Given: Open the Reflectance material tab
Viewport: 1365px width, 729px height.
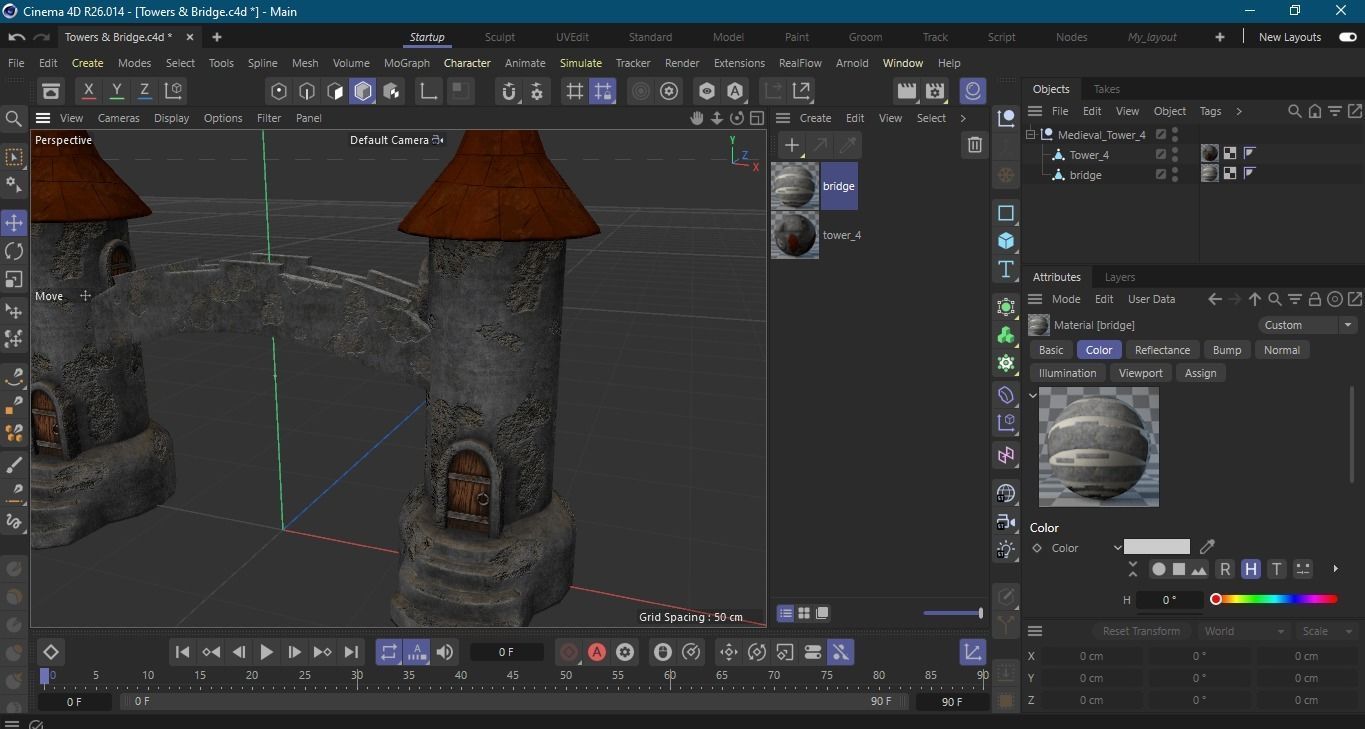Looking at the screenshot, I should coord(1162,350).
